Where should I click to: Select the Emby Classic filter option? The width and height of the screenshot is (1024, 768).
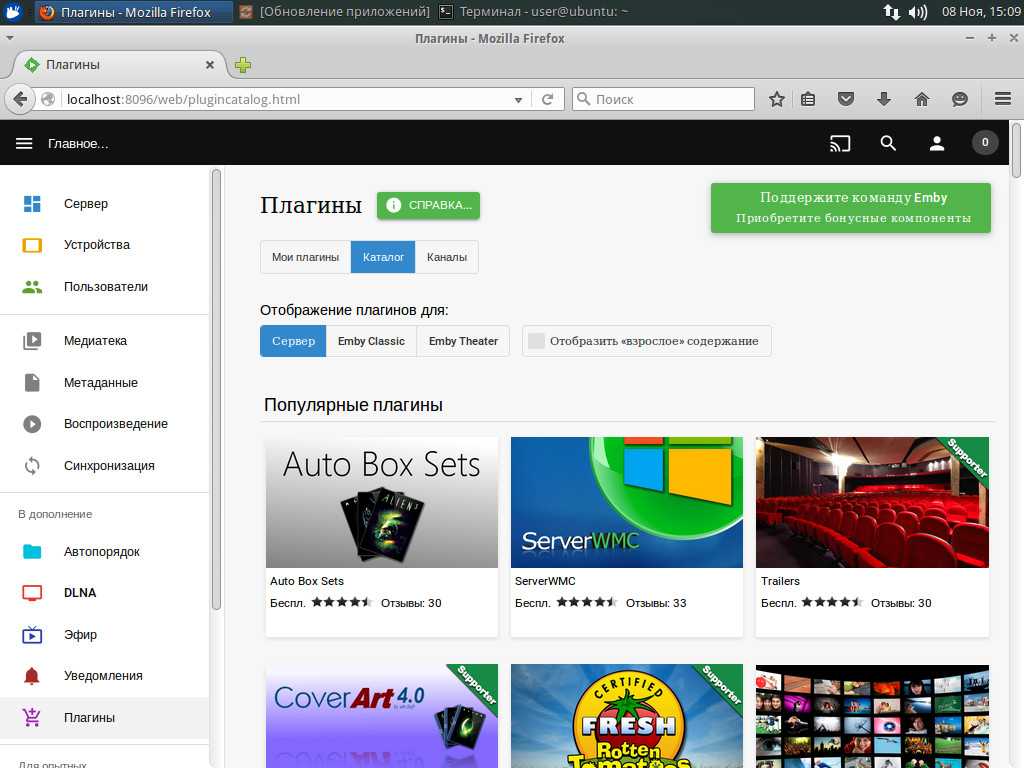coord(371,341)
